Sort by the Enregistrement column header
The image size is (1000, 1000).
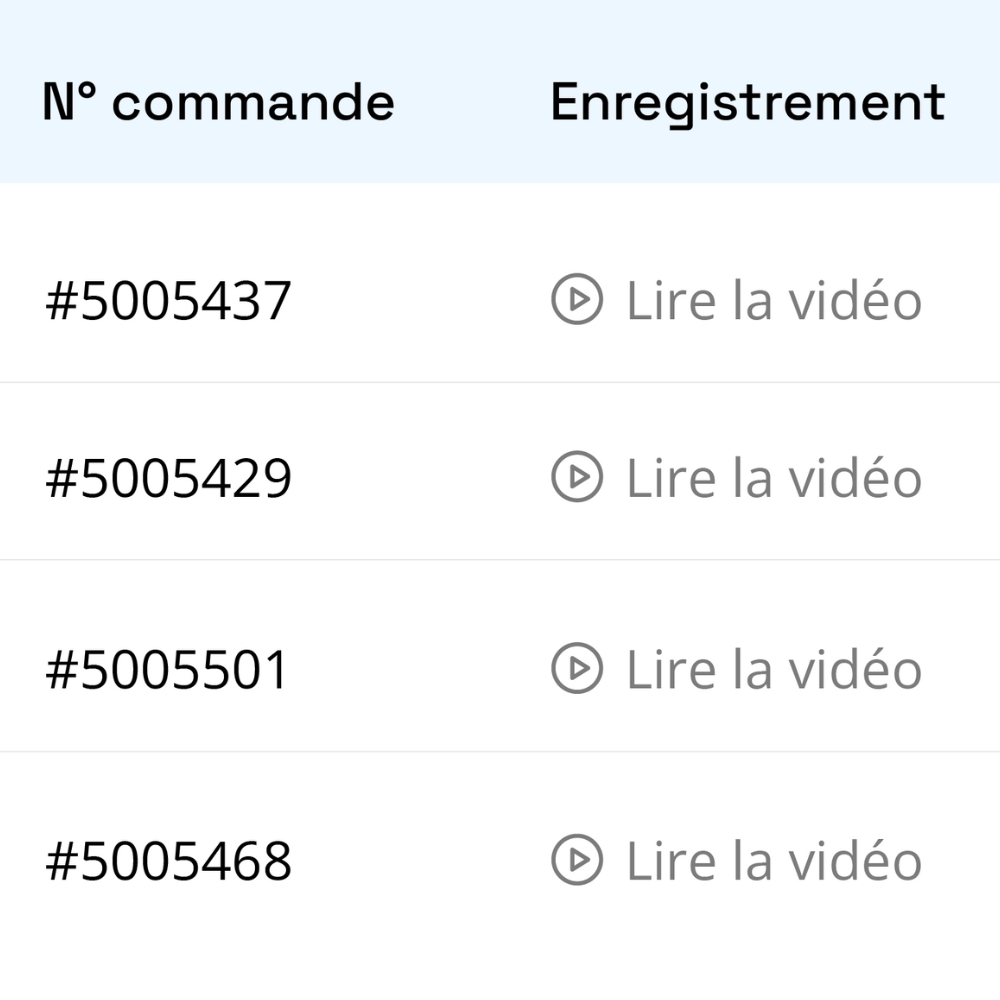coord(747,102)
